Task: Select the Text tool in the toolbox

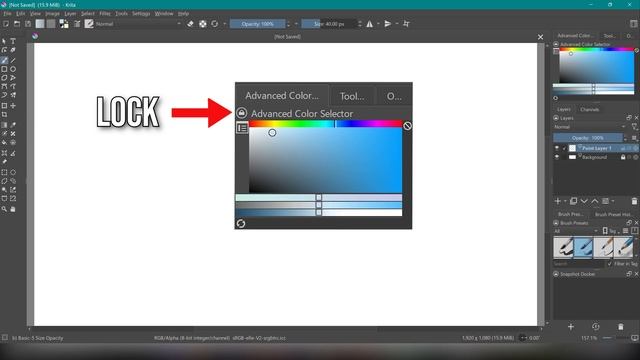Action: tap(13, 41)
